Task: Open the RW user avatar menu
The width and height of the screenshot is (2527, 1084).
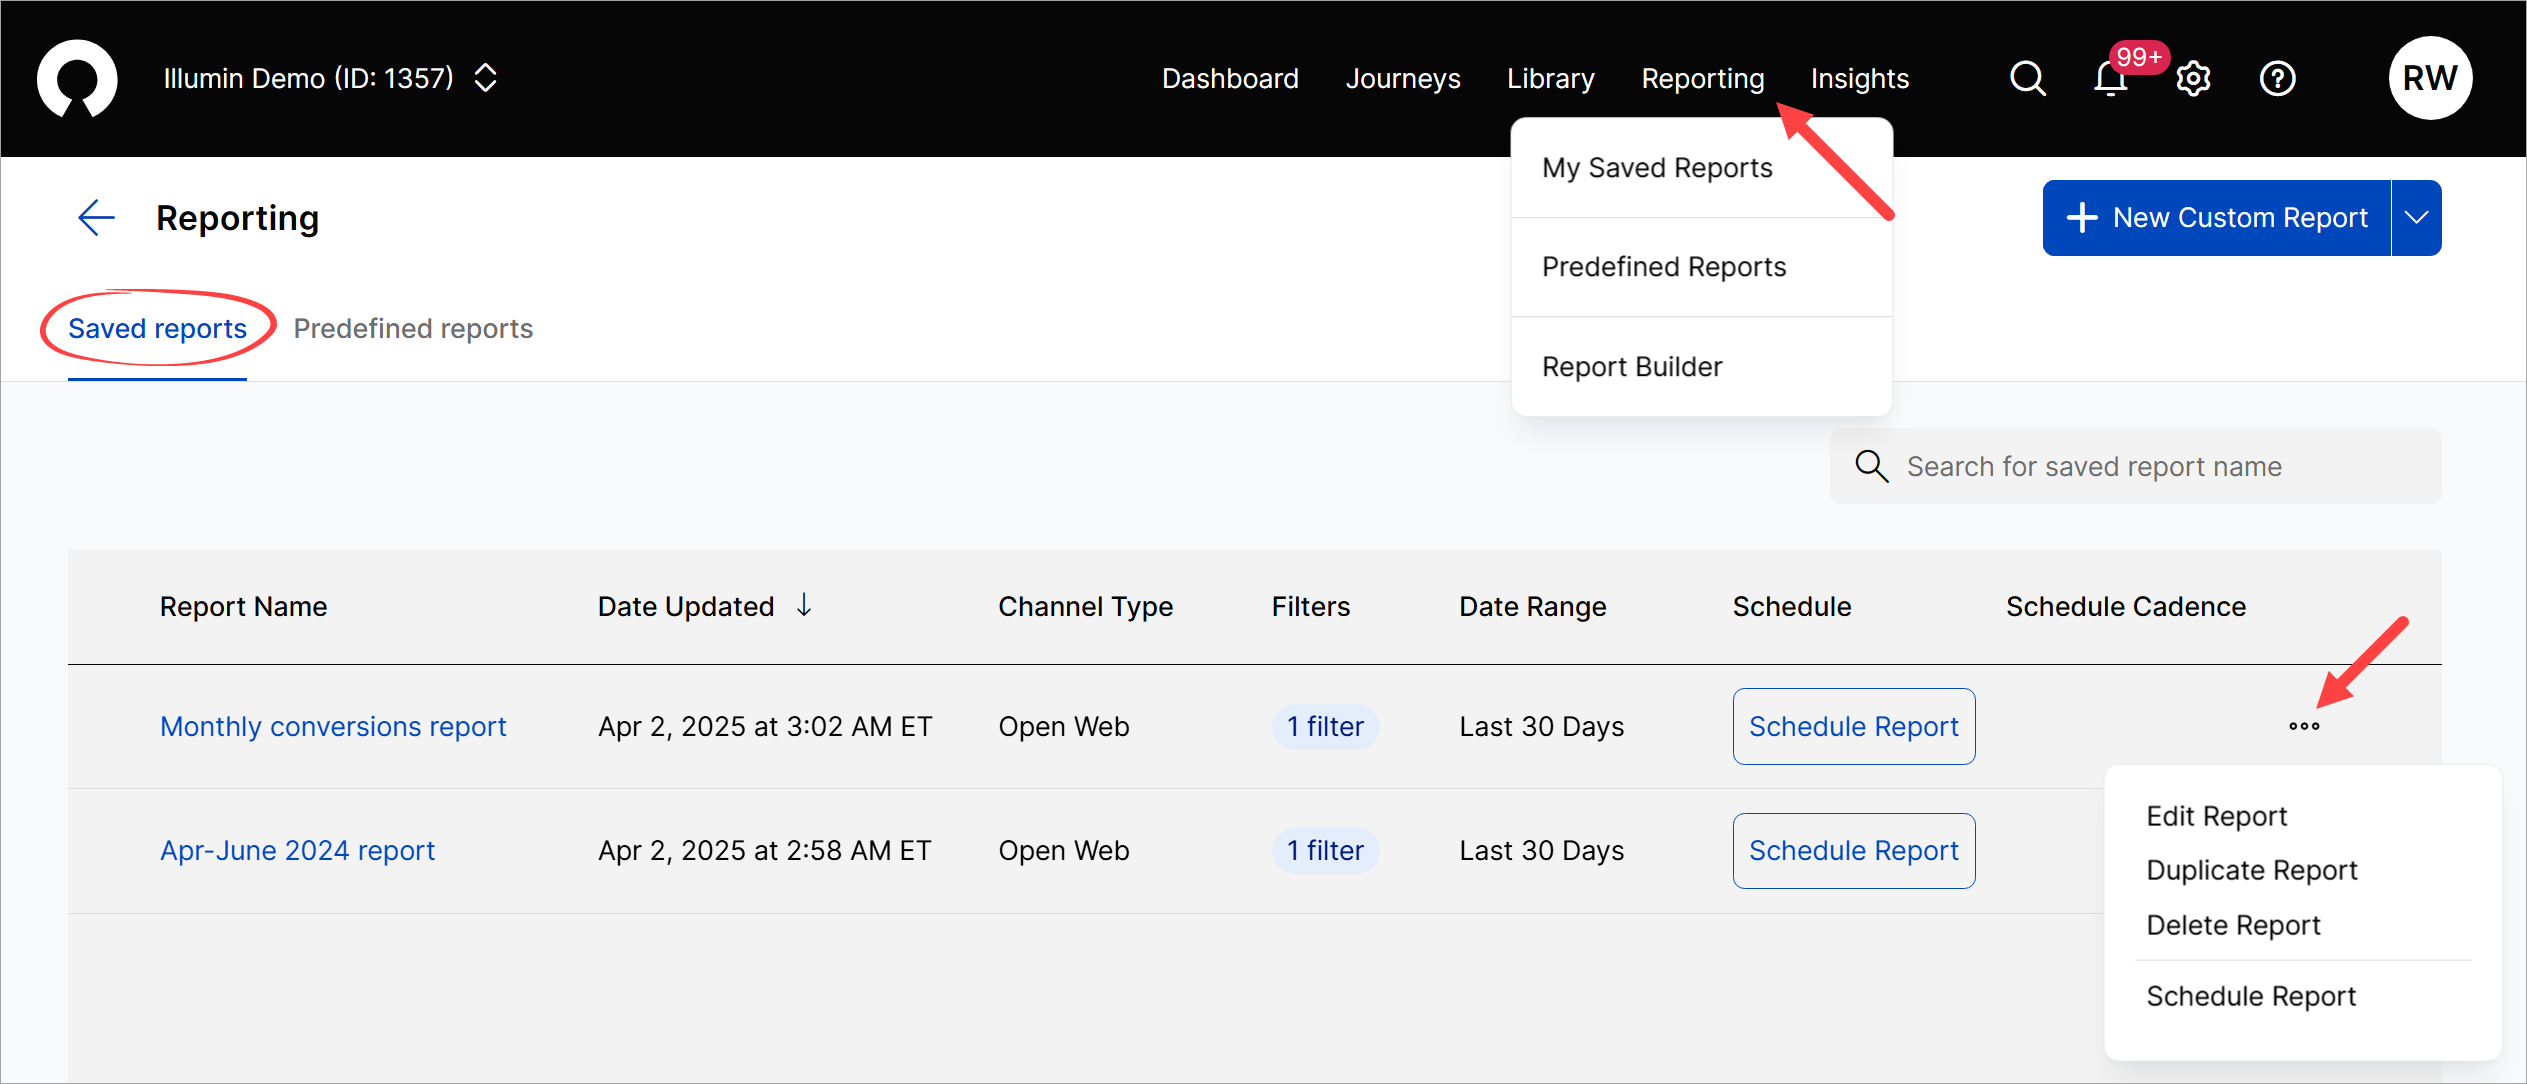Action: (x=2429, y=78)
